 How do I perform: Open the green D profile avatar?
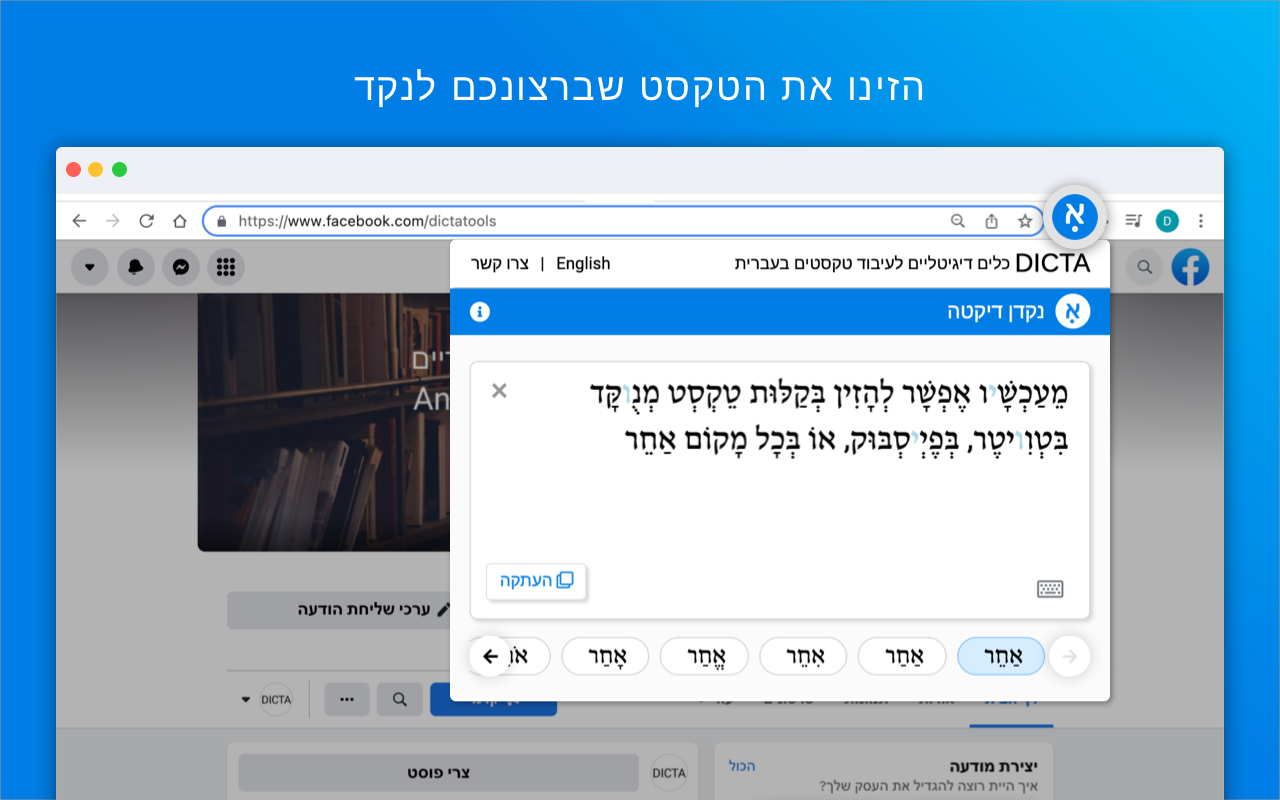(1167, 221)
